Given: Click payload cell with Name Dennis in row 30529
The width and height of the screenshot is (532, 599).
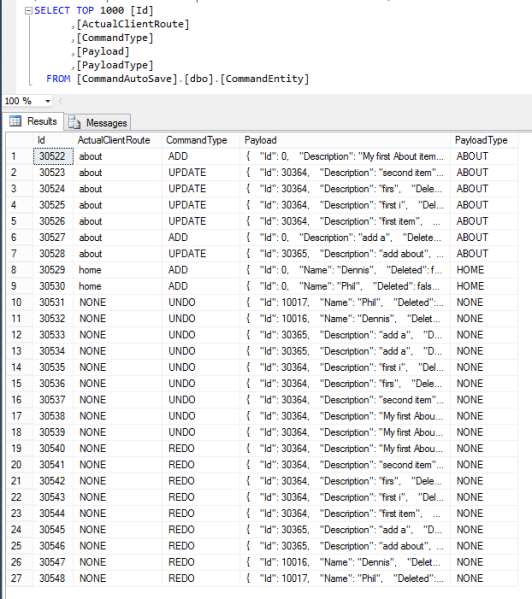Looking at the screenshot, I should point(345,270).
